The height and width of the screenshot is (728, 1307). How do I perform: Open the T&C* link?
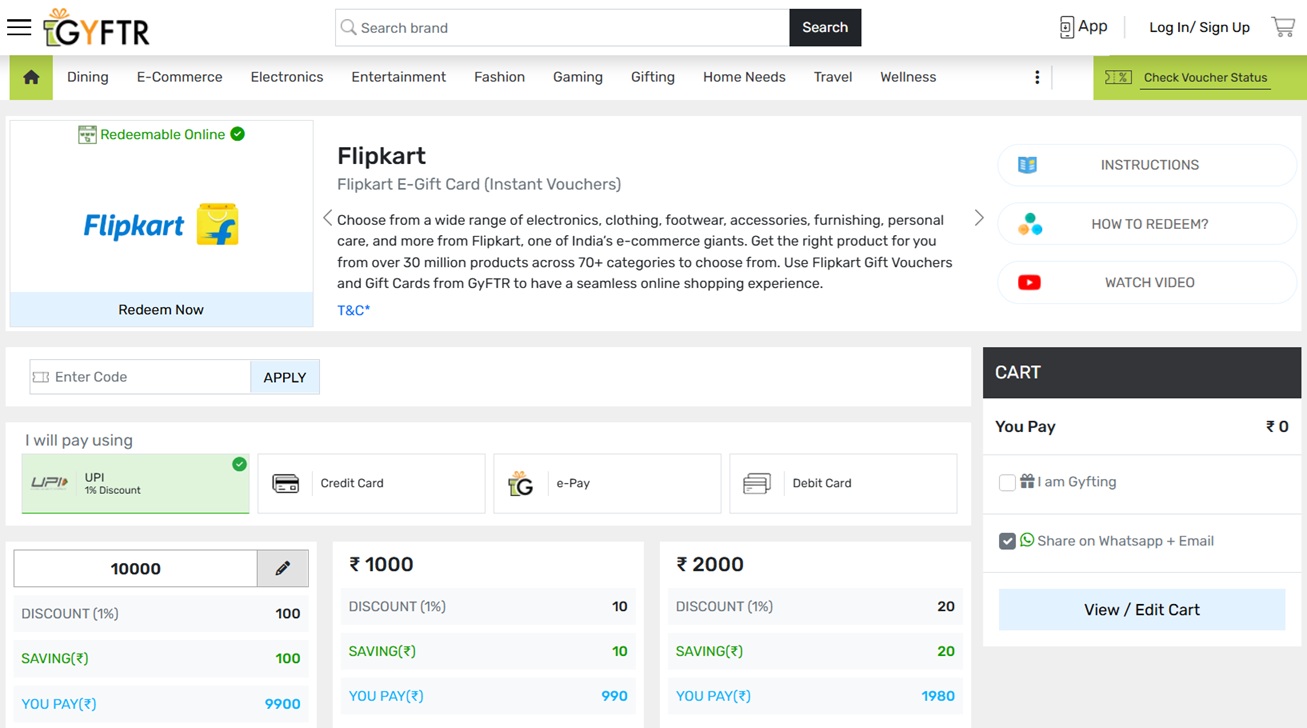pyautogui.click(x=353, y=310)
